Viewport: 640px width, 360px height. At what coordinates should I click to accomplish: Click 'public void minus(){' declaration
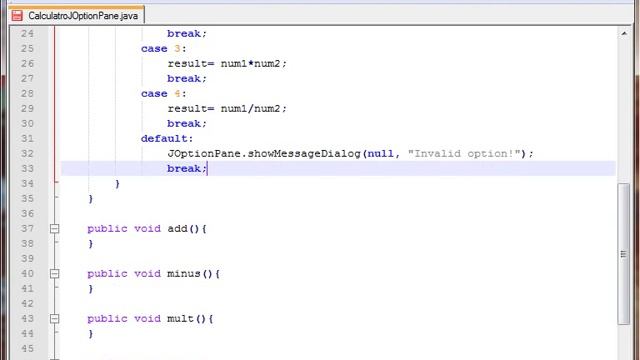154,274
